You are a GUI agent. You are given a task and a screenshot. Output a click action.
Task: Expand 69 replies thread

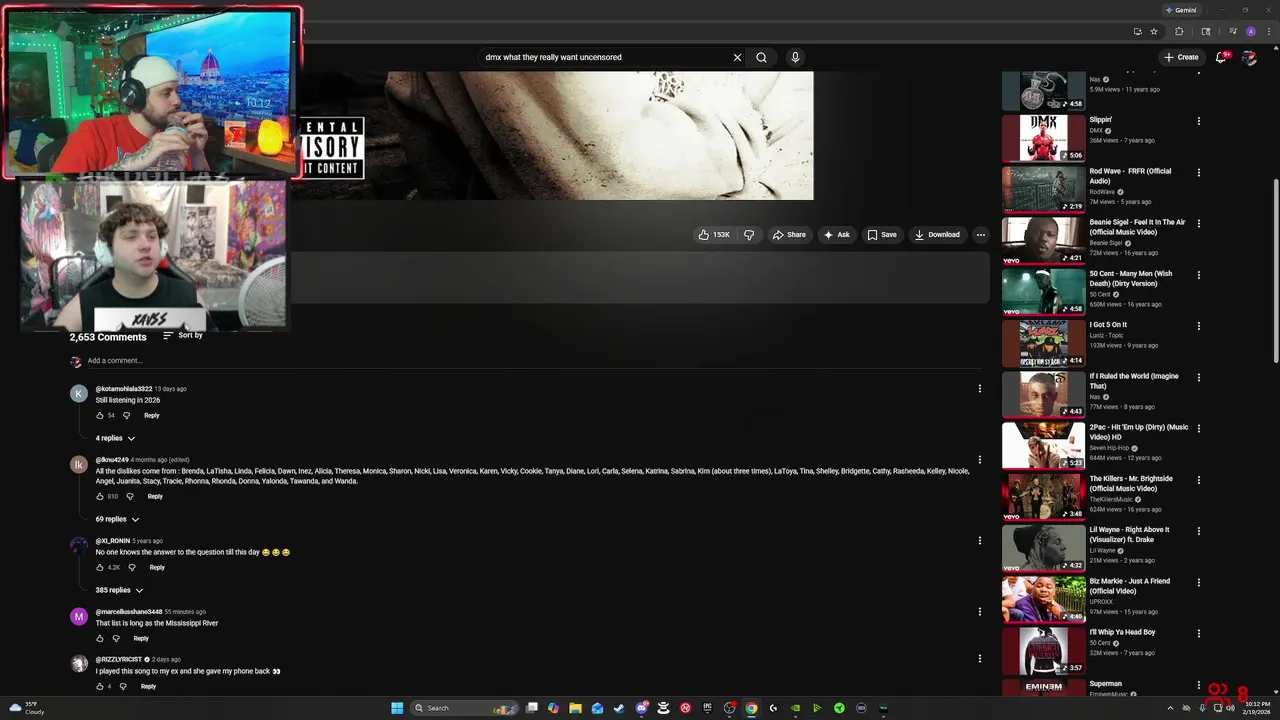tap(118, 519)
